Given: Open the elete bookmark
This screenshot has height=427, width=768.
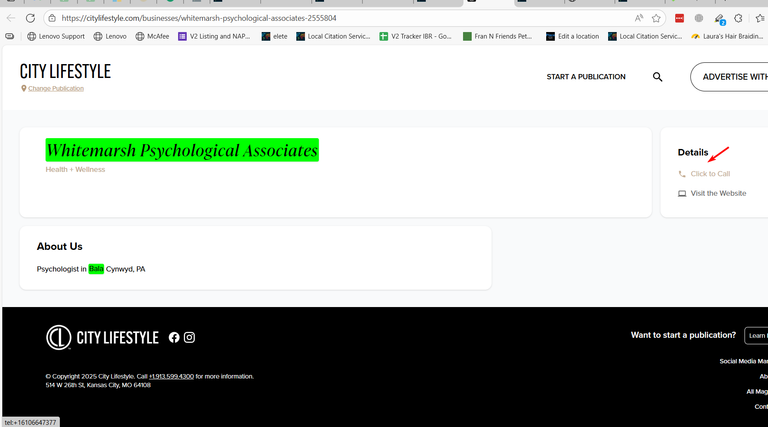Looking at the screenshot, I should click(275, 36).
